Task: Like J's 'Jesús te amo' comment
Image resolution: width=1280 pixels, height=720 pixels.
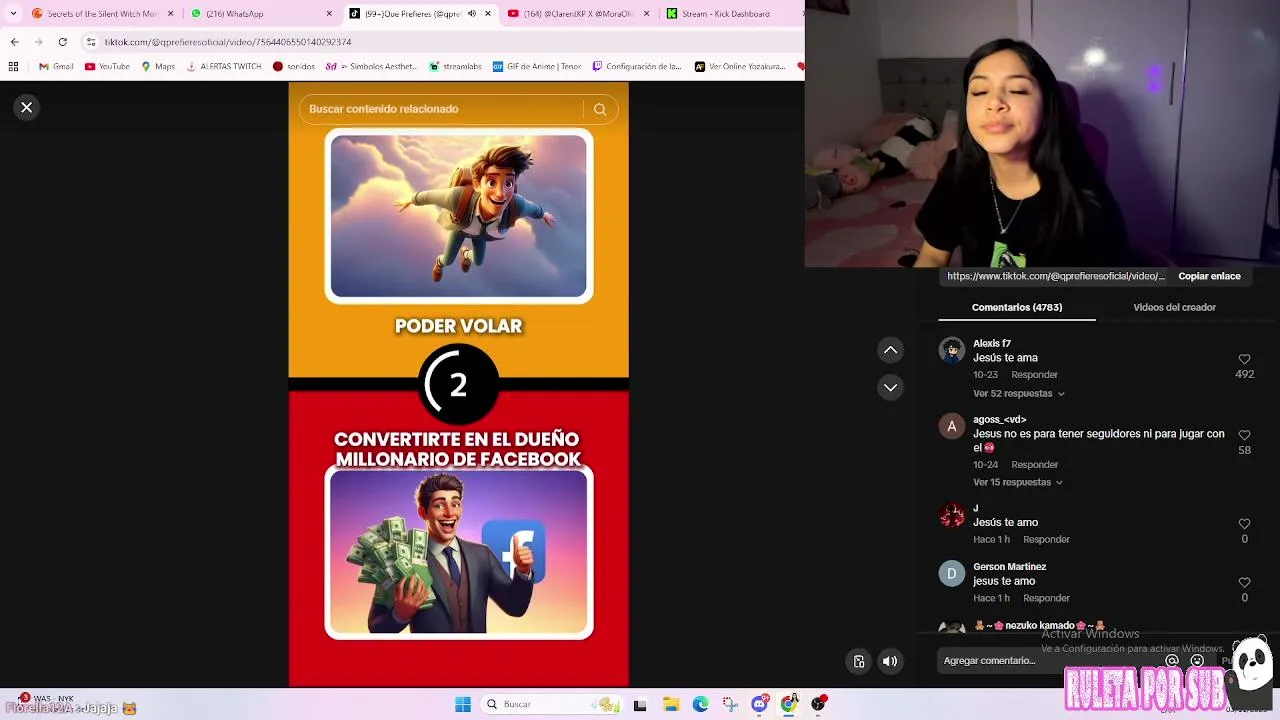Action: tap(1244, 524)
